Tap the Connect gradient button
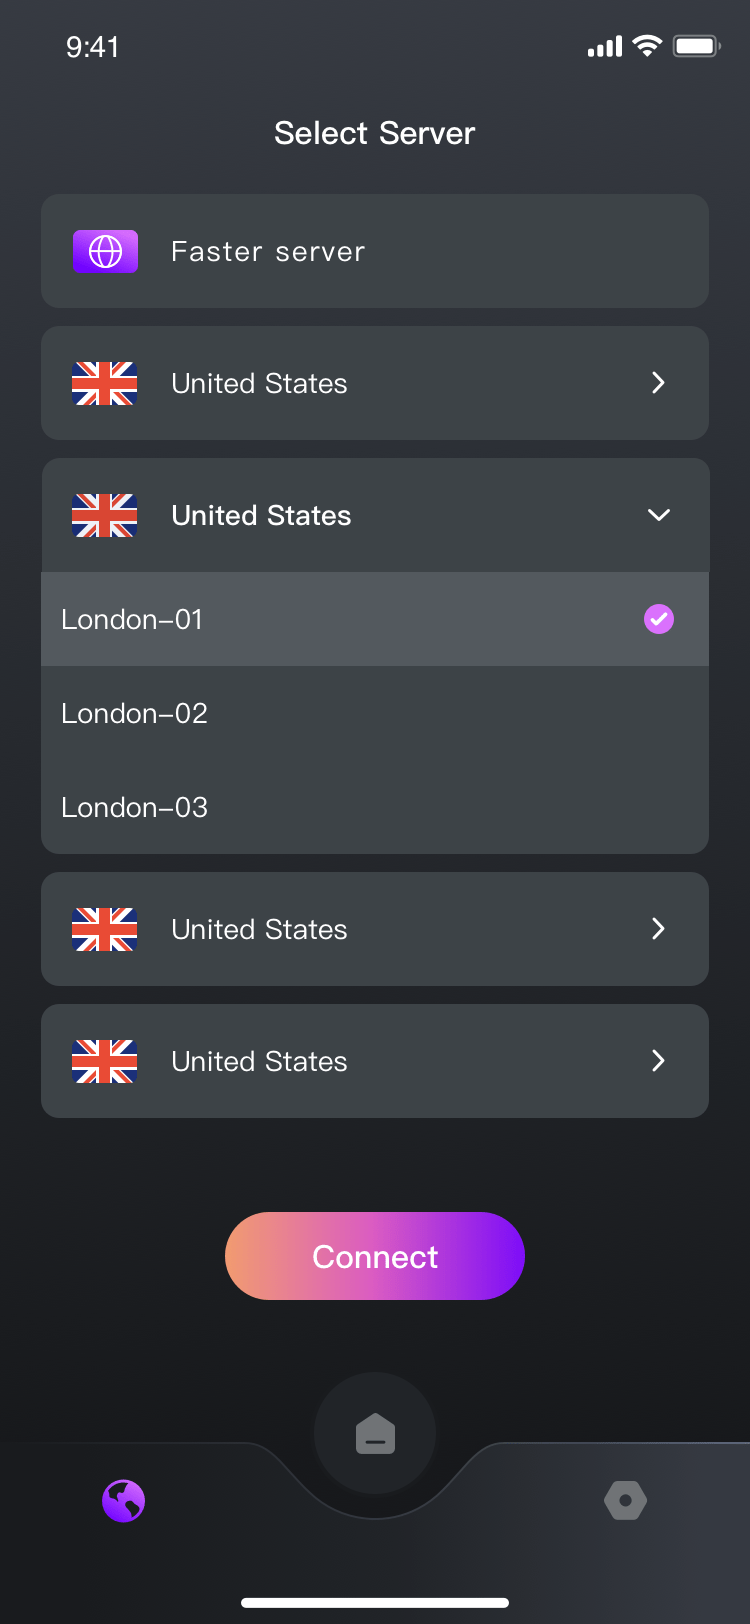This screenshot has height=1624, width=750. (375, 1256)
